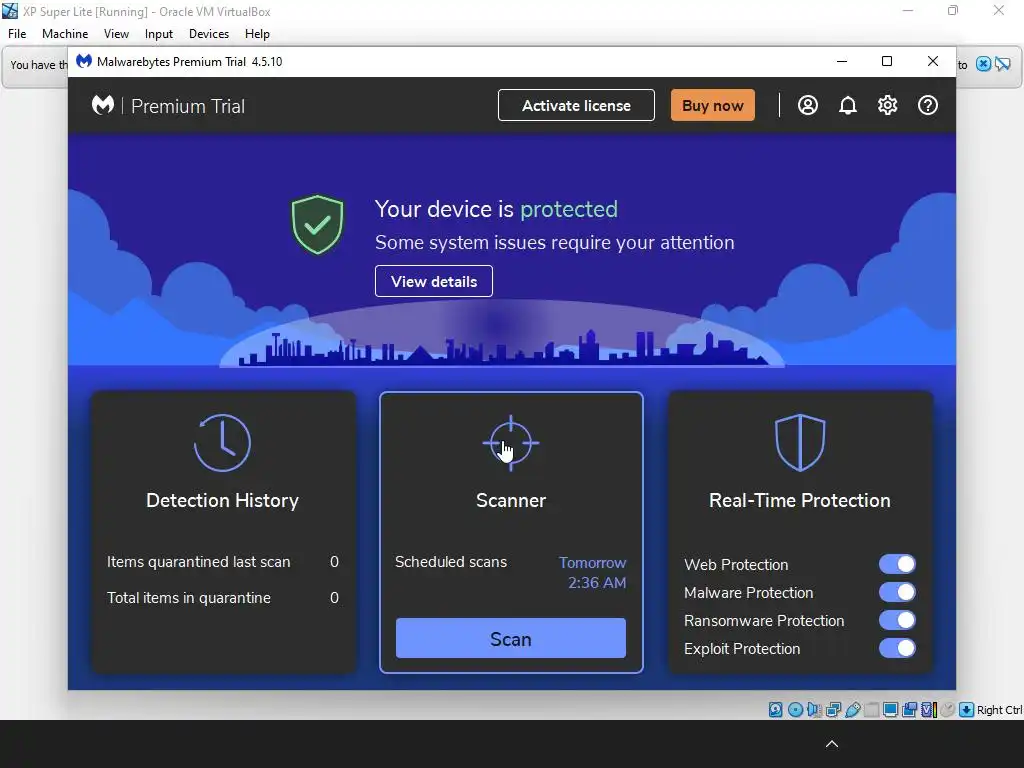Click the Exploit Protection label
Screen dimensions: 1024x768
(x=742, y=648)
